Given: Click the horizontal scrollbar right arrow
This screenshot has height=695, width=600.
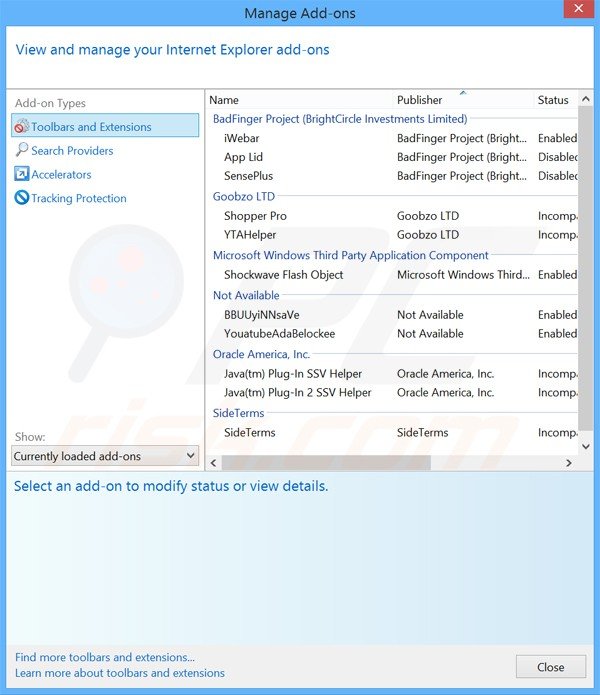Looking at the screenshot, I should point(569,463).
